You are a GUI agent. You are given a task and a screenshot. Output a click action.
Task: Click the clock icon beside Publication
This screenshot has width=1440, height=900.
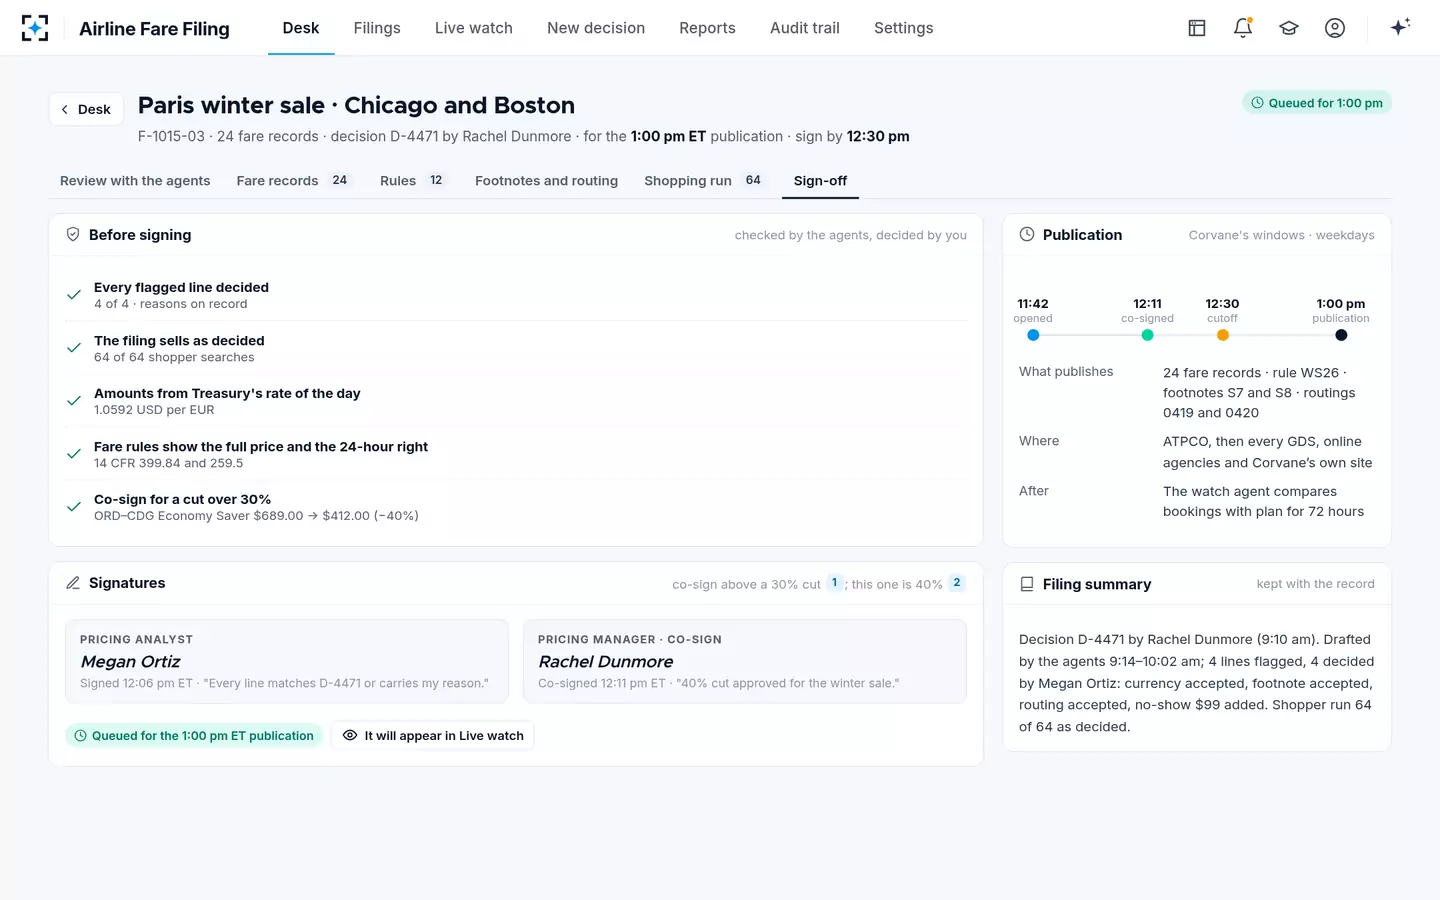pos(1027,234)
